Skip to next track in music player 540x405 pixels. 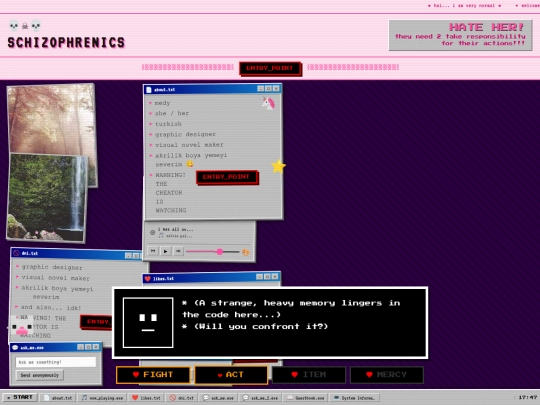178,251
